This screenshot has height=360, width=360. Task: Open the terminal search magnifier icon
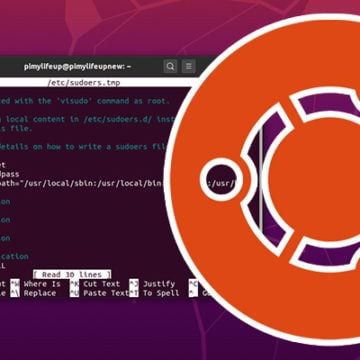pos(170,67)
